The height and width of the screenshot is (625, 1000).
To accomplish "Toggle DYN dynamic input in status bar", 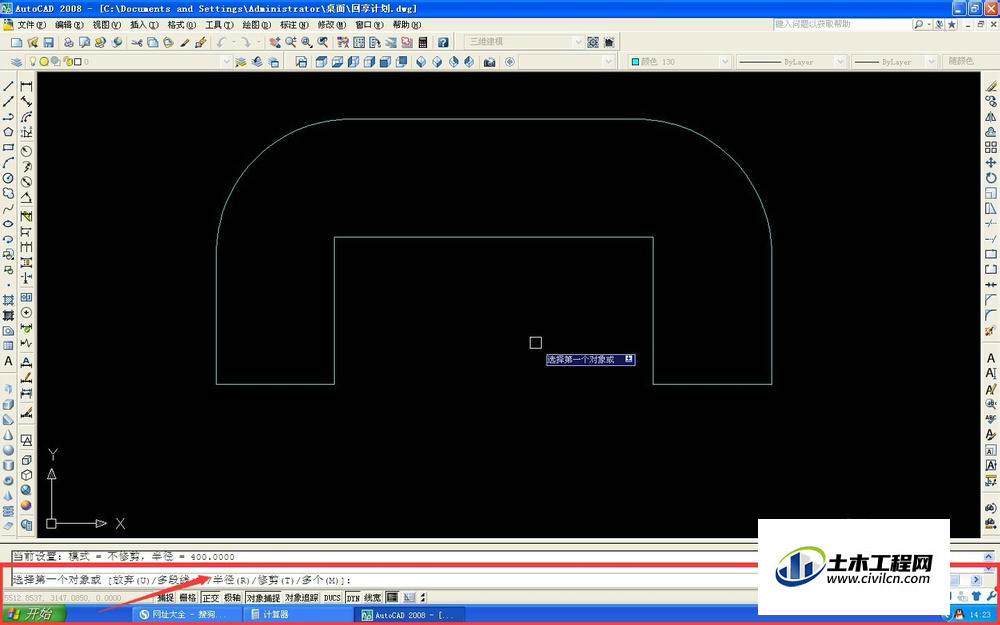I will coord(353,598).
